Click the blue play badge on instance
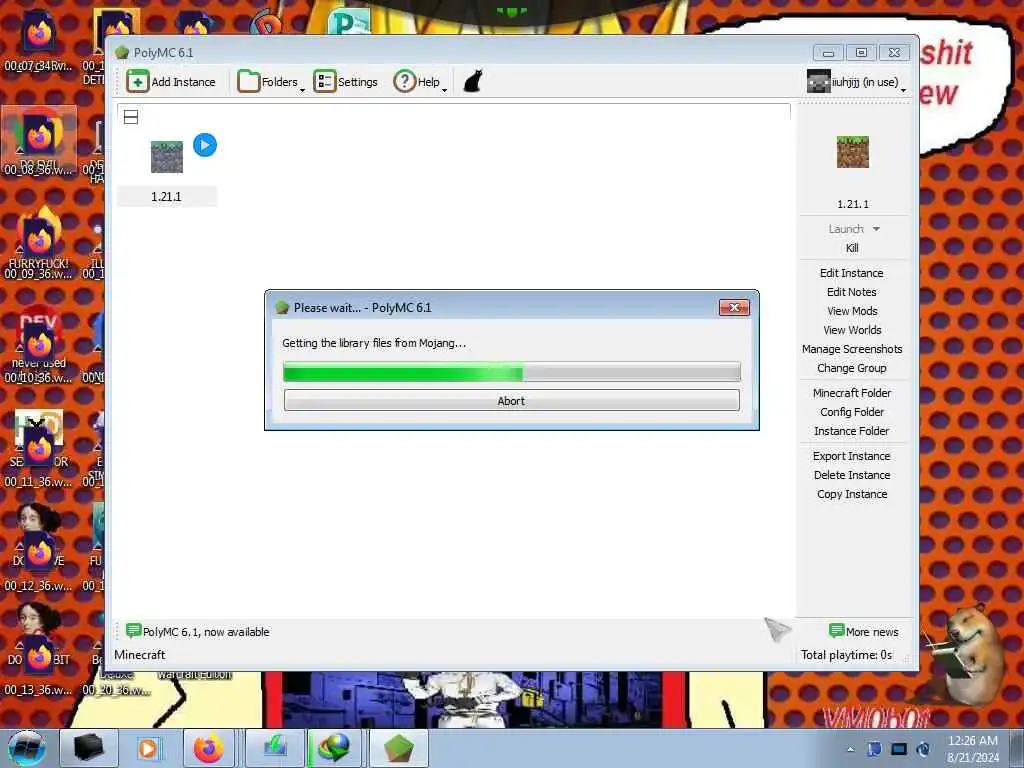 [205, 145]
